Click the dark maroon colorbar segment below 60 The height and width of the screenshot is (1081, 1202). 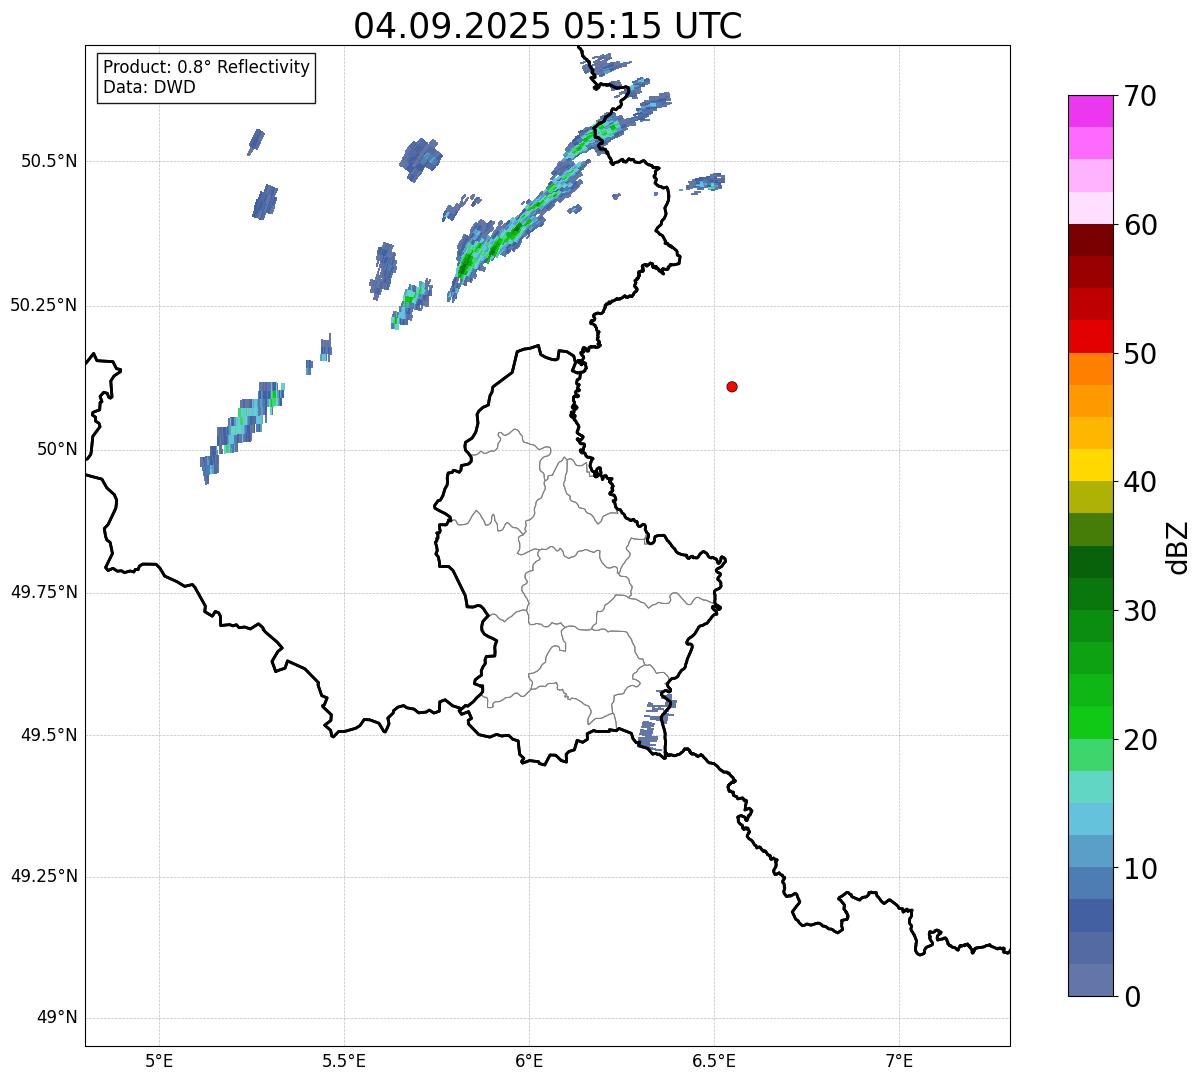(x=1091, y=240)
